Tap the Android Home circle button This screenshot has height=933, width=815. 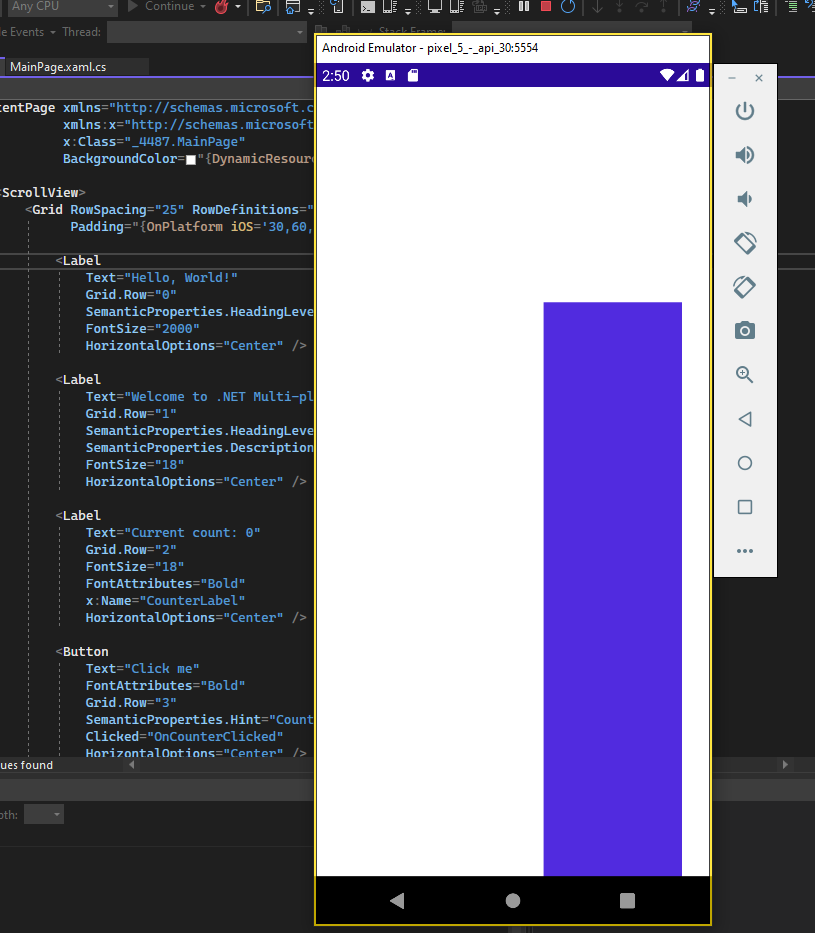coord(512,901)
